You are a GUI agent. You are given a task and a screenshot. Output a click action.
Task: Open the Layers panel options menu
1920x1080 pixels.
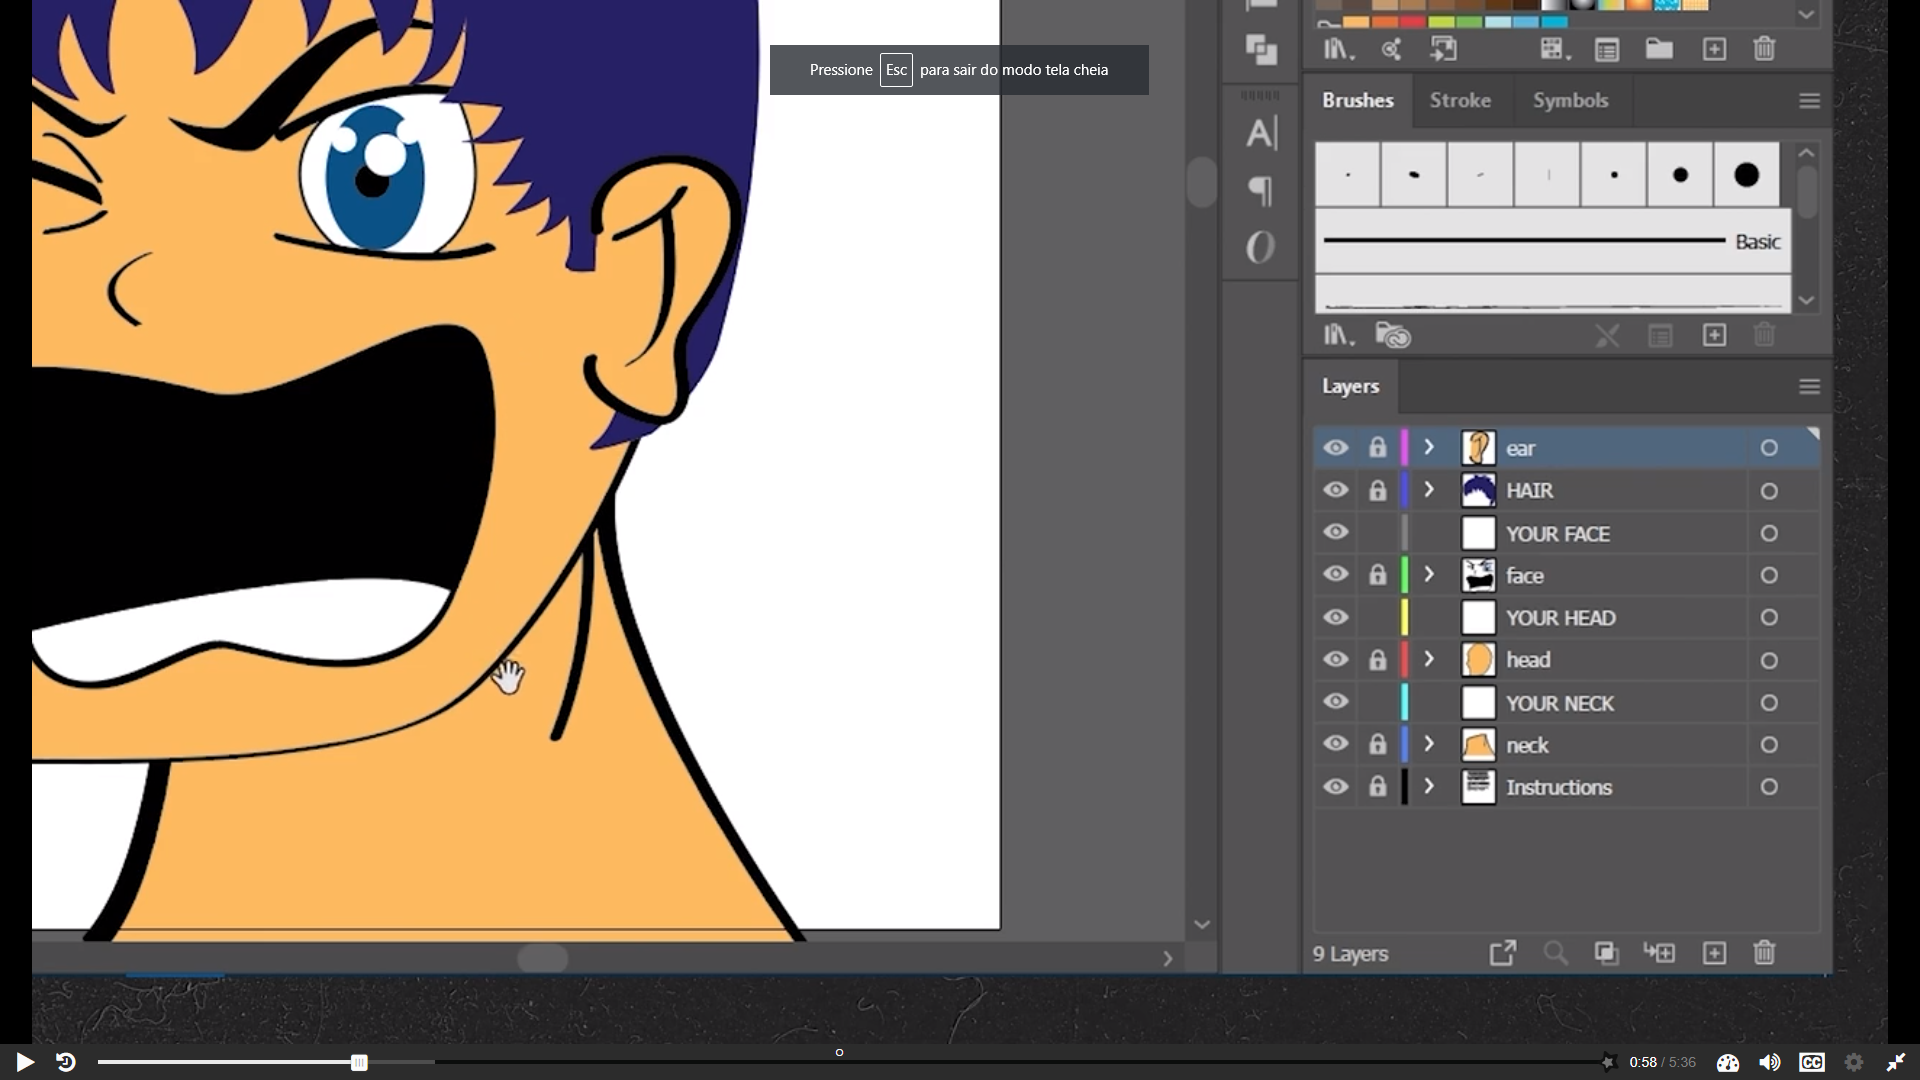pyautogui.click(x=1808, y=387)
